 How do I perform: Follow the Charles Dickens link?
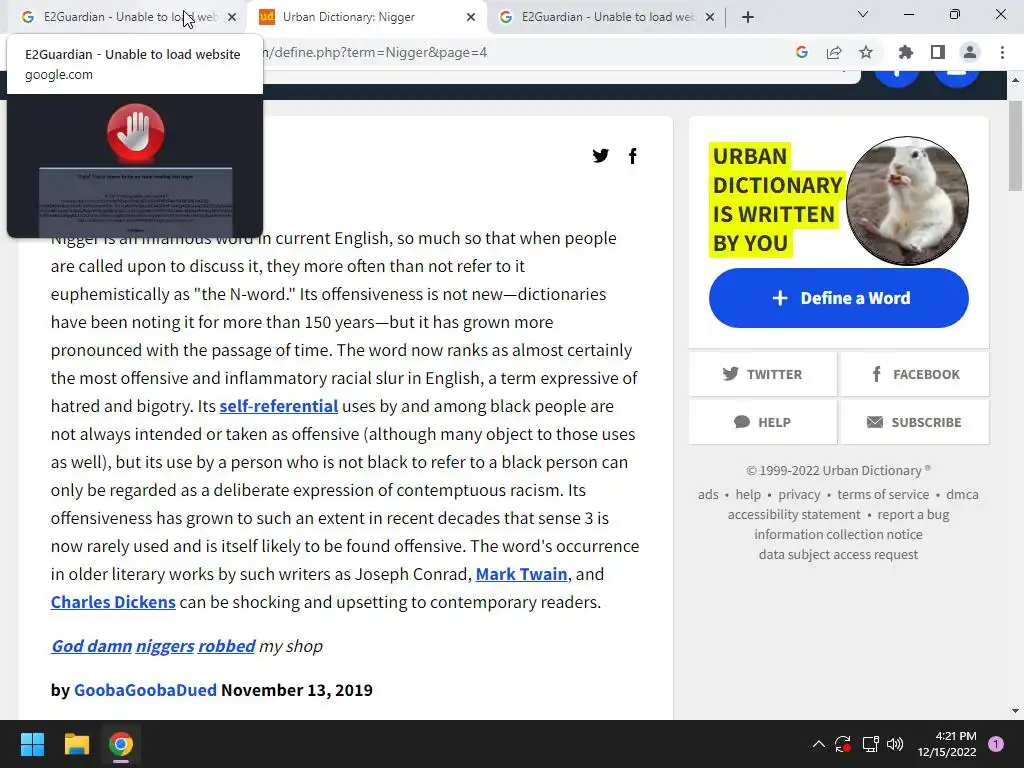(113, 602)
